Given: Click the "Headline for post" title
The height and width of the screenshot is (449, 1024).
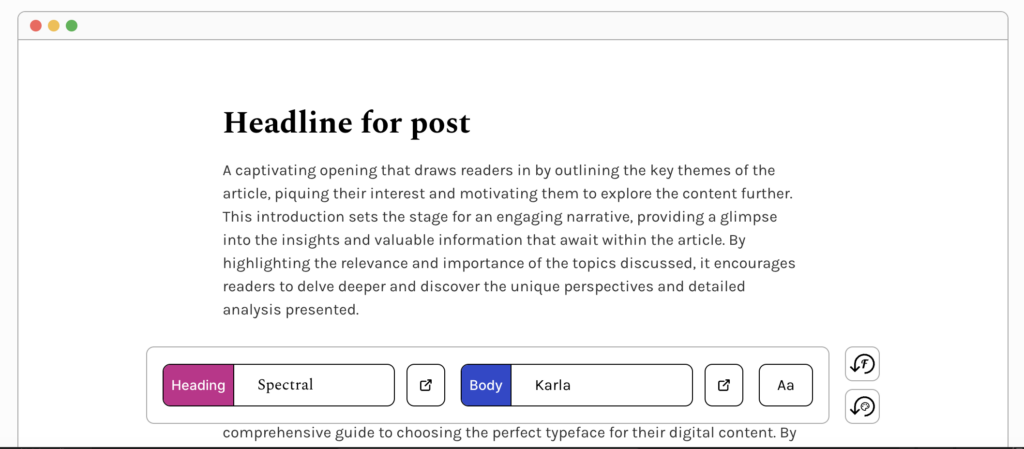Looking at the screenshot, I should pyautogui.click(x=346, y=123).
